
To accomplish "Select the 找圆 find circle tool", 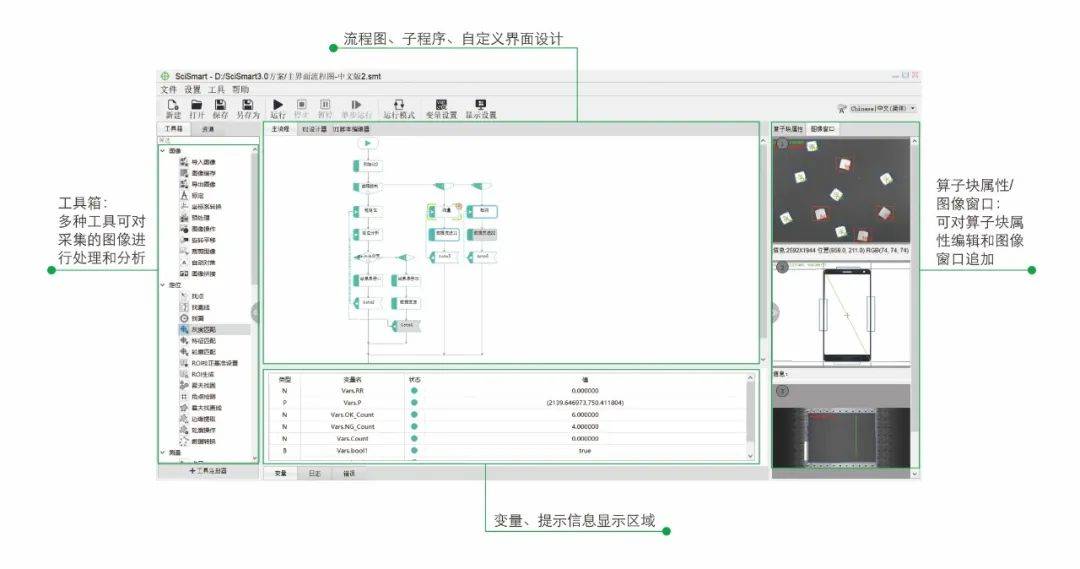I will point(193,318).
